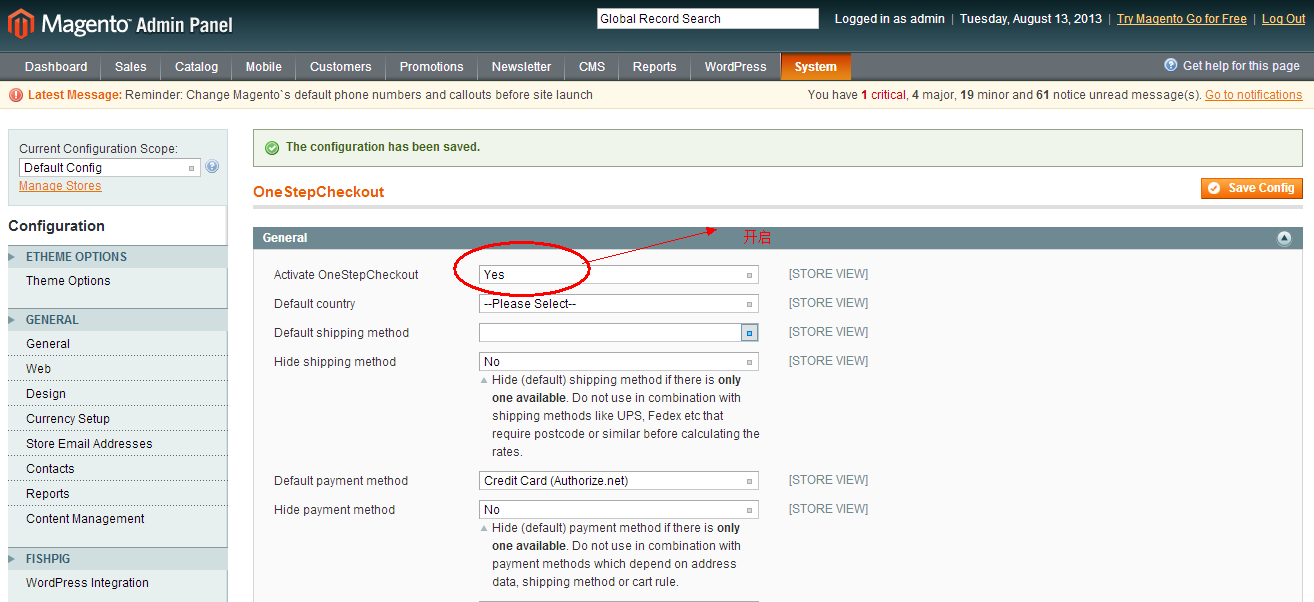Open the Hide shipping method dropdown
Screen dimensions: 1314x602
[x=619, y=361]
